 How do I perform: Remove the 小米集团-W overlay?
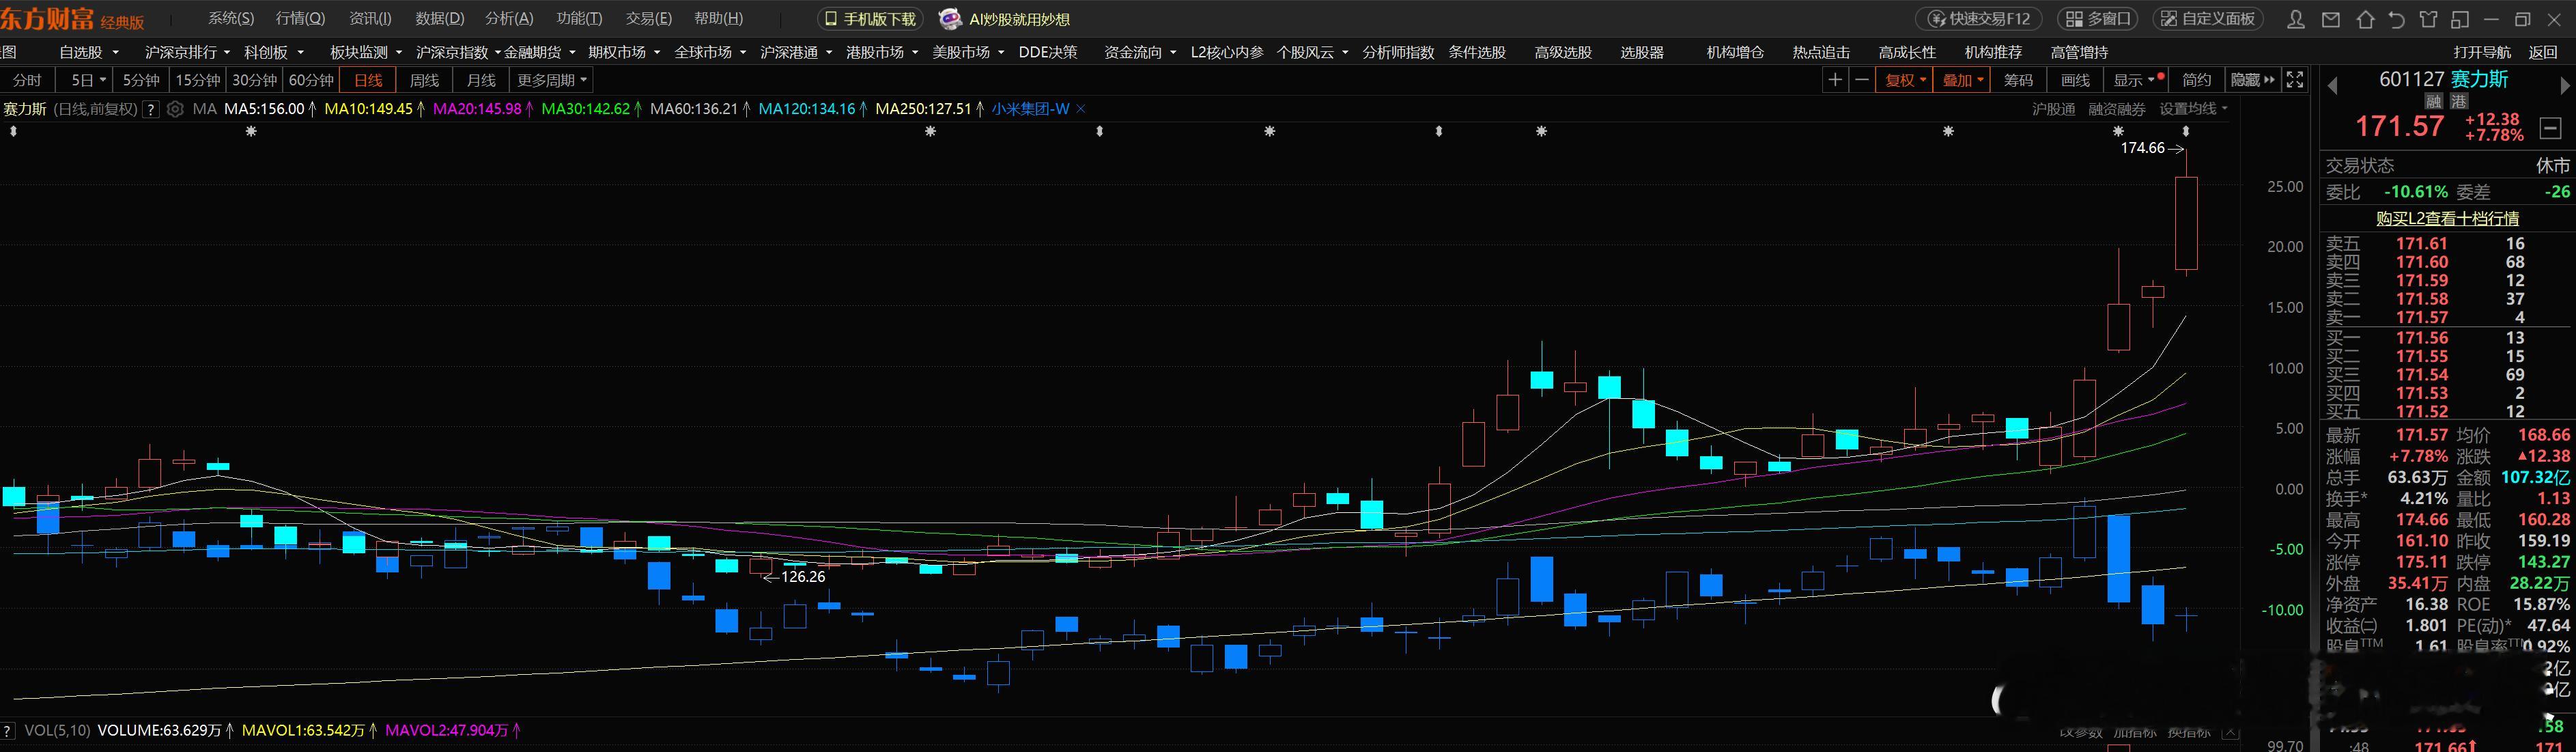[1081, 109]
